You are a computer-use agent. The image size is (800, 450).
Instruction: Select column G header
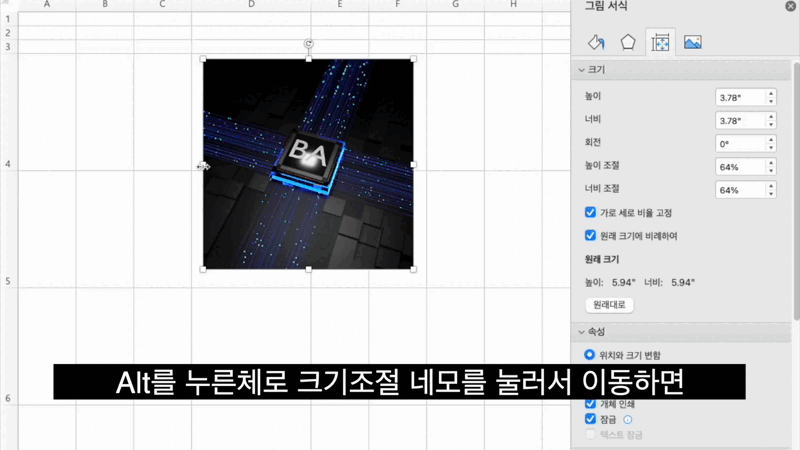click(x=455, y=5)
